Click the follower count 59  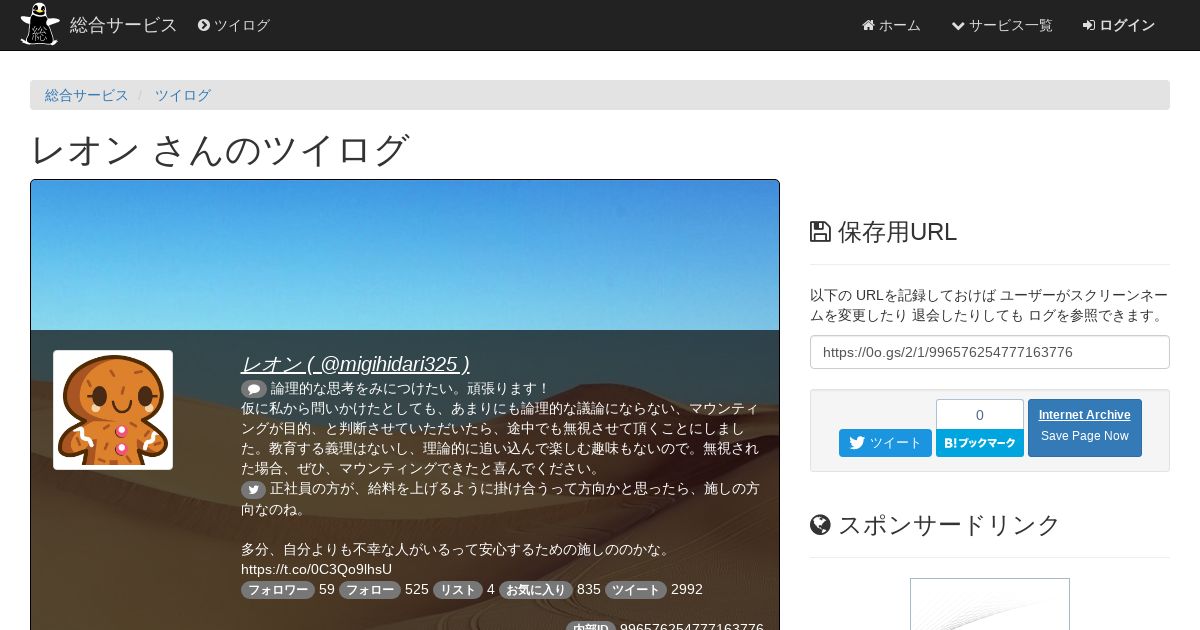tap(327, 590)
